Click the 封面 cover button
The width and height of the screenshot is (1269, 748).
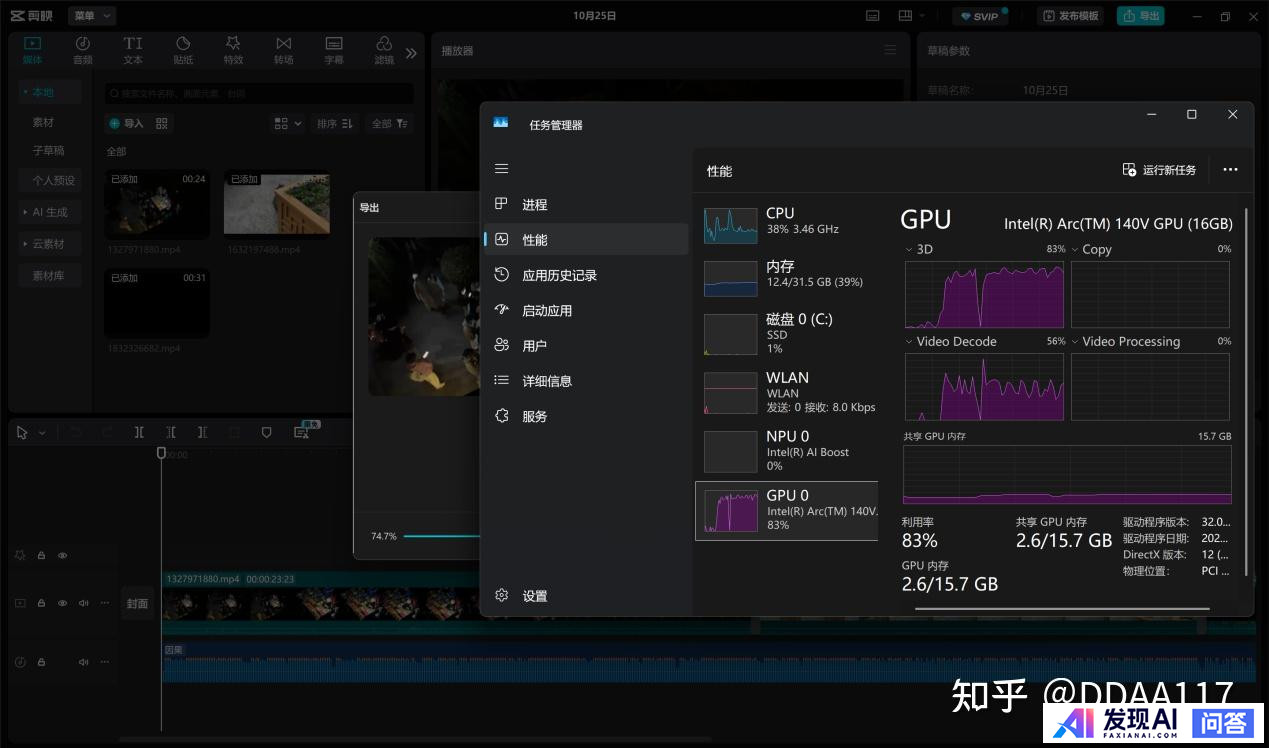pos(138,603)
